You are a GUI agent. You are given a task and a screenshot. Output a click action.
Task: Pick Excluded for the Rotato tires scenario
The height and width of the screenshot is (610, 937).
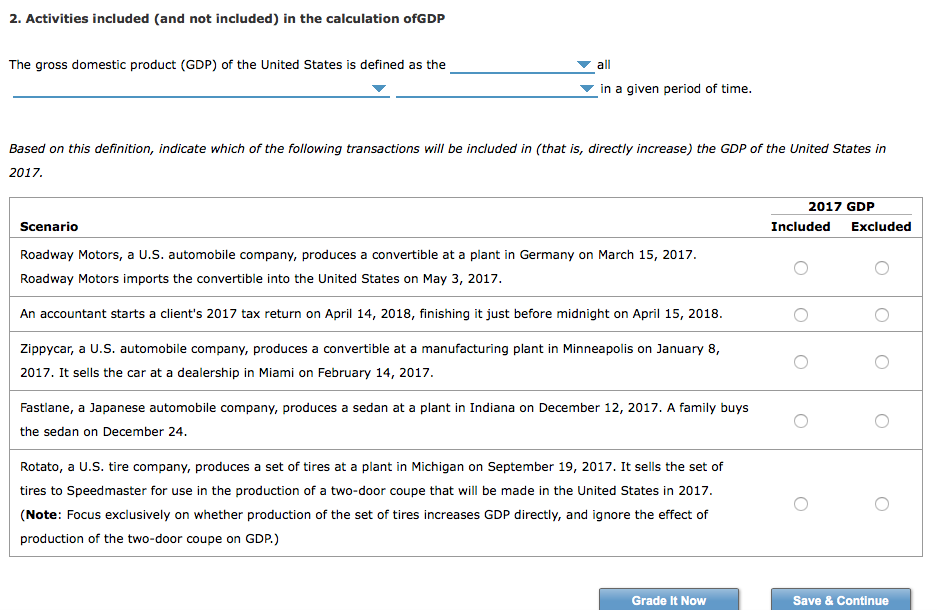pos(881,504)
